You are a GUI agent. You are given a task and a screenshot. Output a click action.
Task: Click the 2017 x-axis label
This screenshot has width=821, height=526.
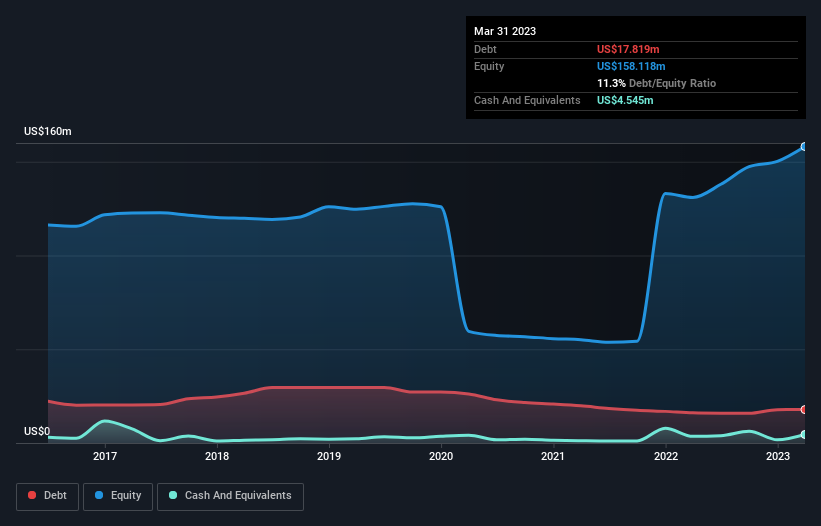pos(105,456)
